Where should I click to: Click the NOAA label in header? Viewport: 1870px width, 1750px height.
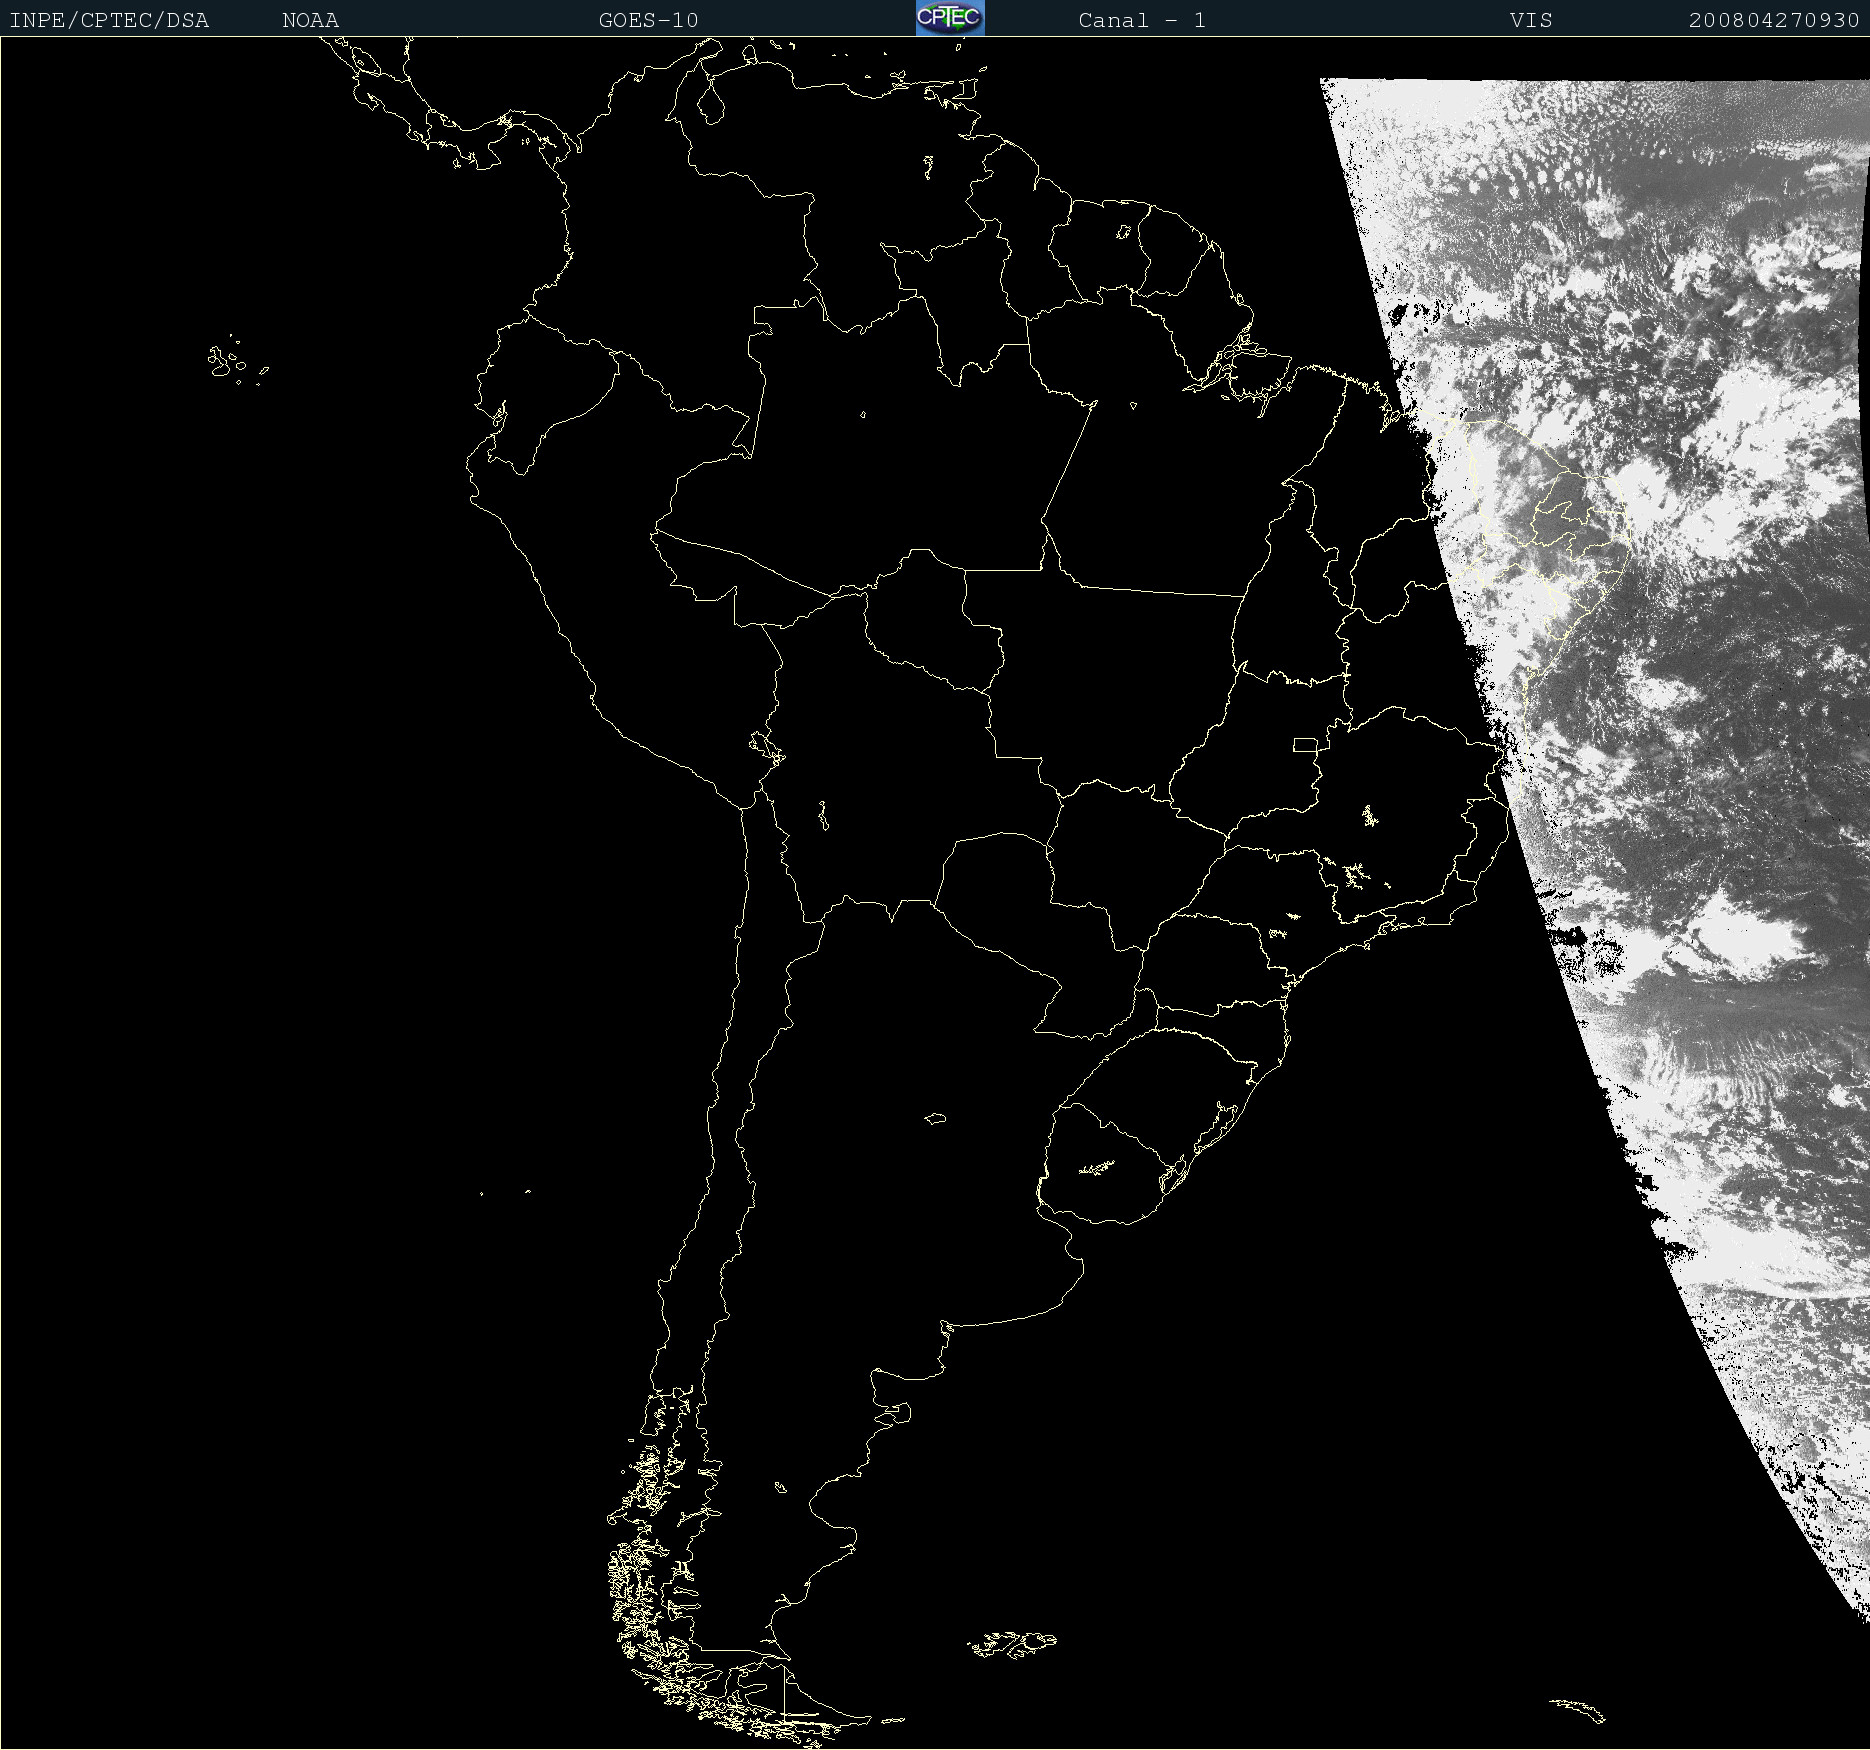point(310,20)
